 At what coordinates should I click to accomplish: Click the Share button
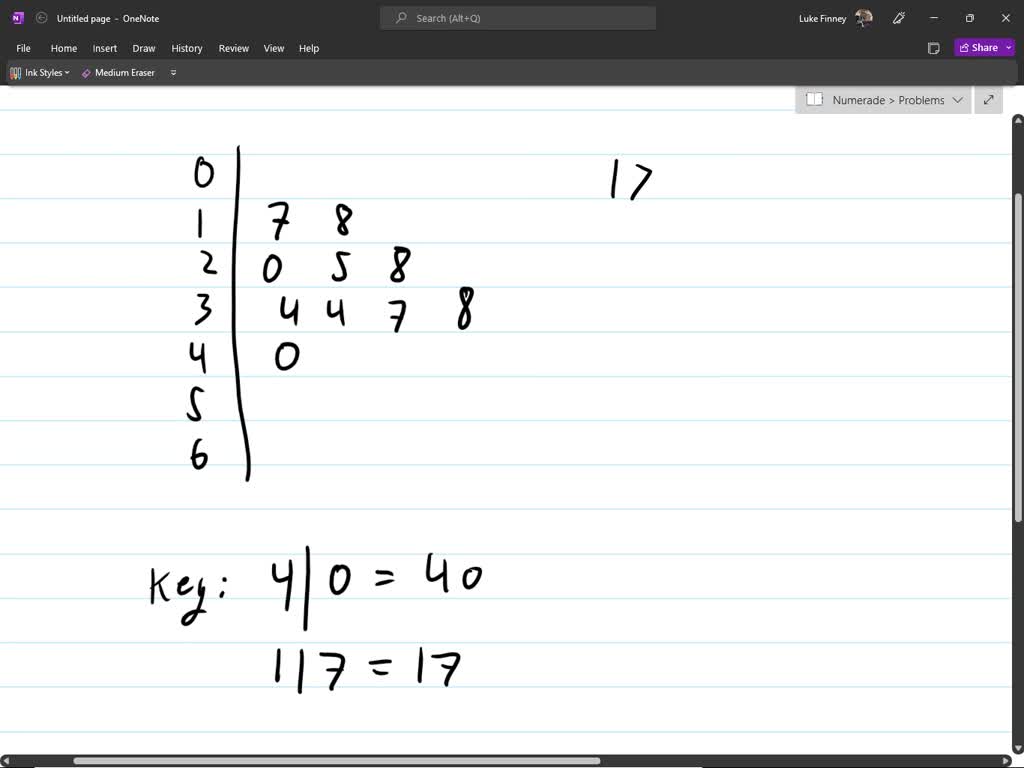tap(978, 48)
